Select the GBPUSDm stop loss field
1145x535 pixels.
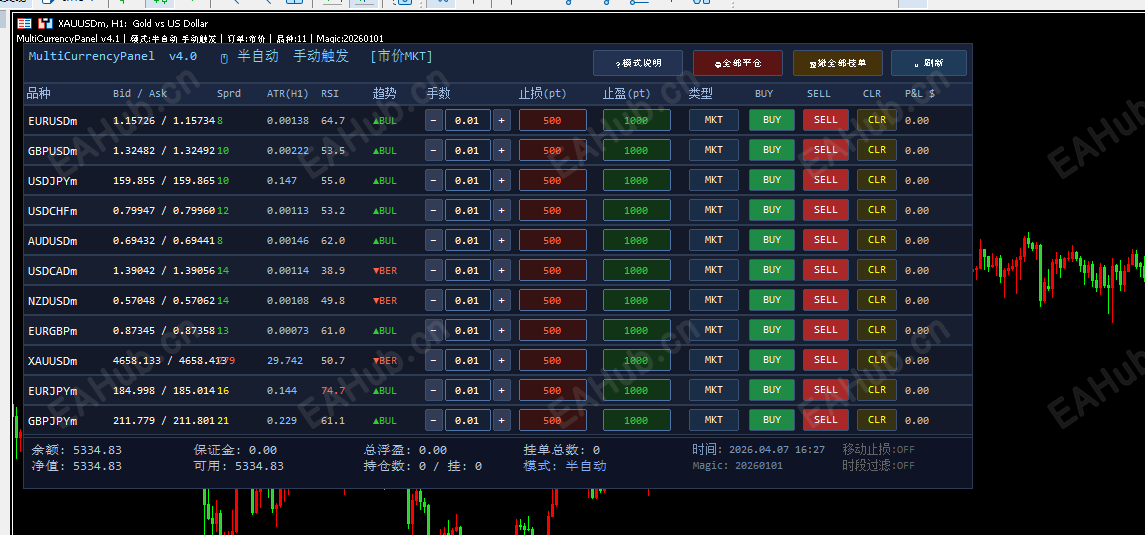click(553, 150)
